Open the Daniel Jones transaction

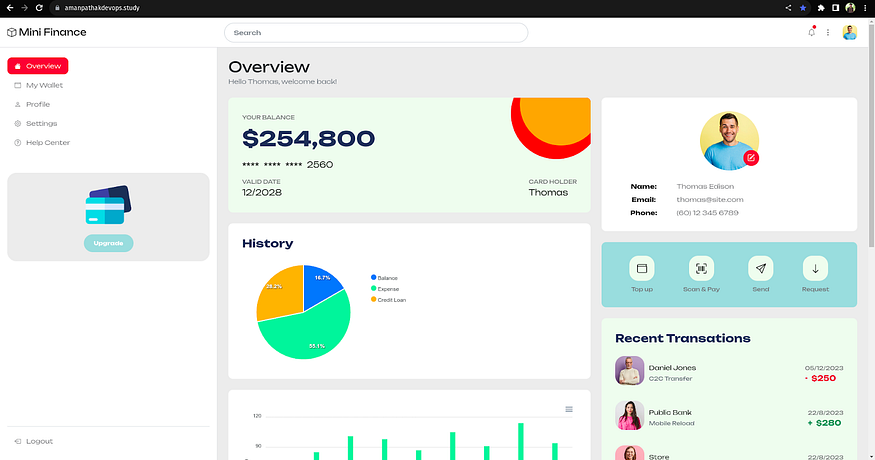click(x=729, y=372)
